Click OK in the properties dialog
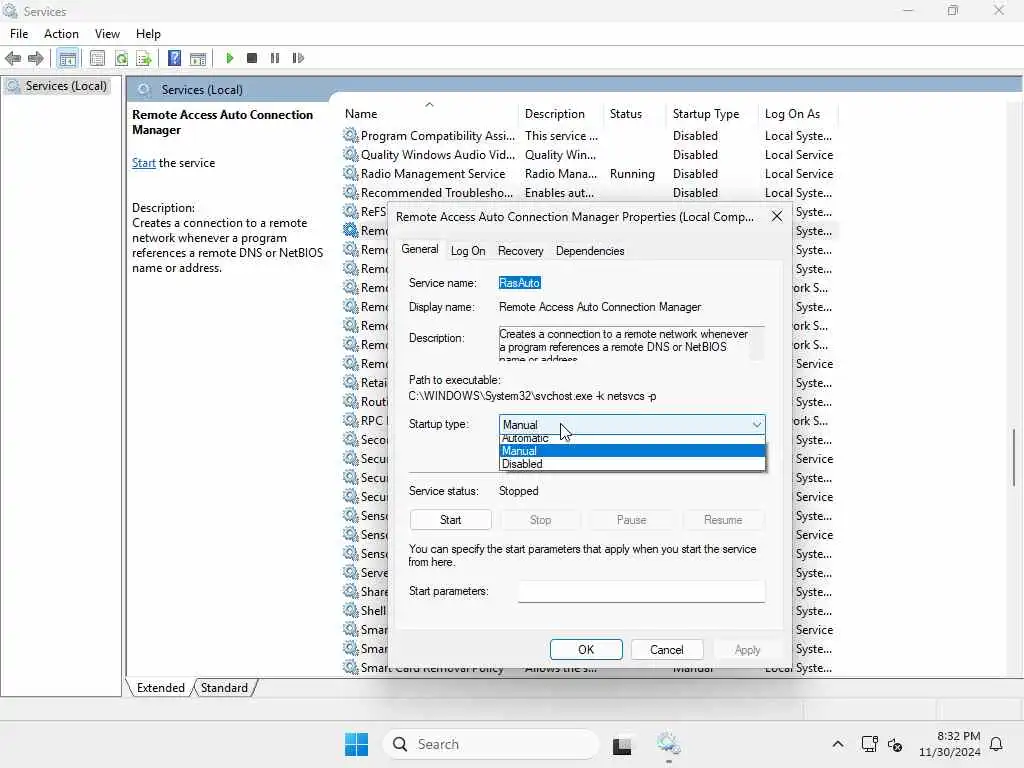The image size is (1024, 768). pyautogui.click(x=586, y=650)
